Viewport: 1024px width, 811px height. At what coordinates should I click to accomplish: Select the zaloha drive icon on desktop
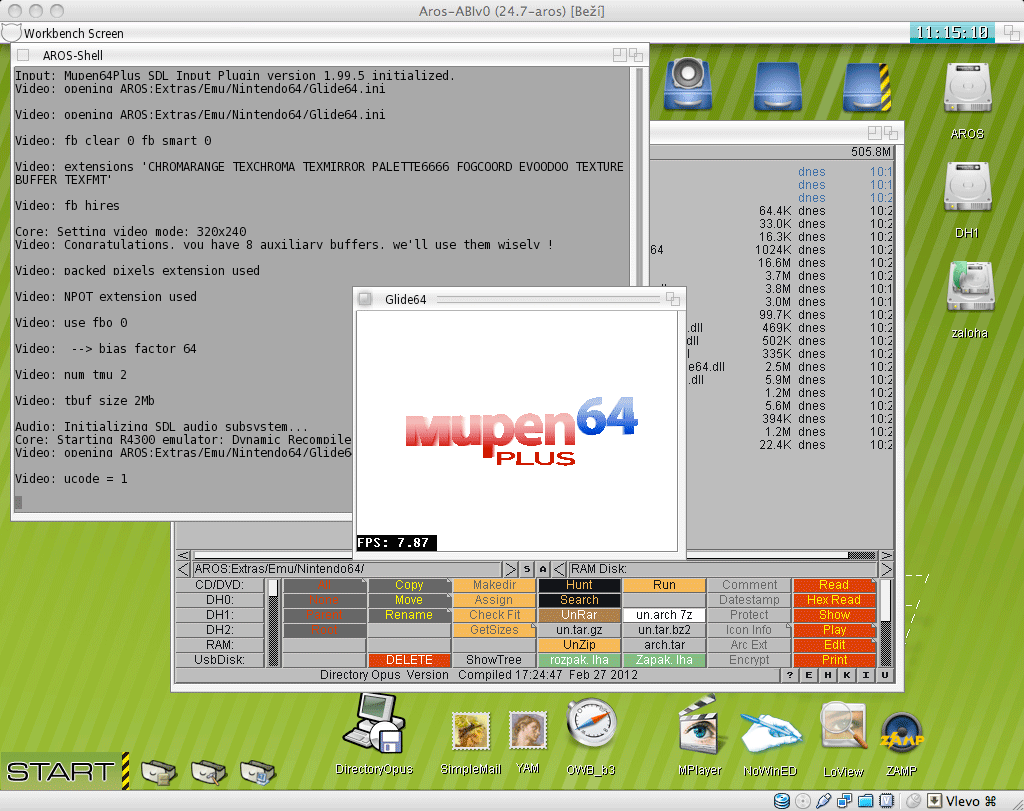click(967, 288)
